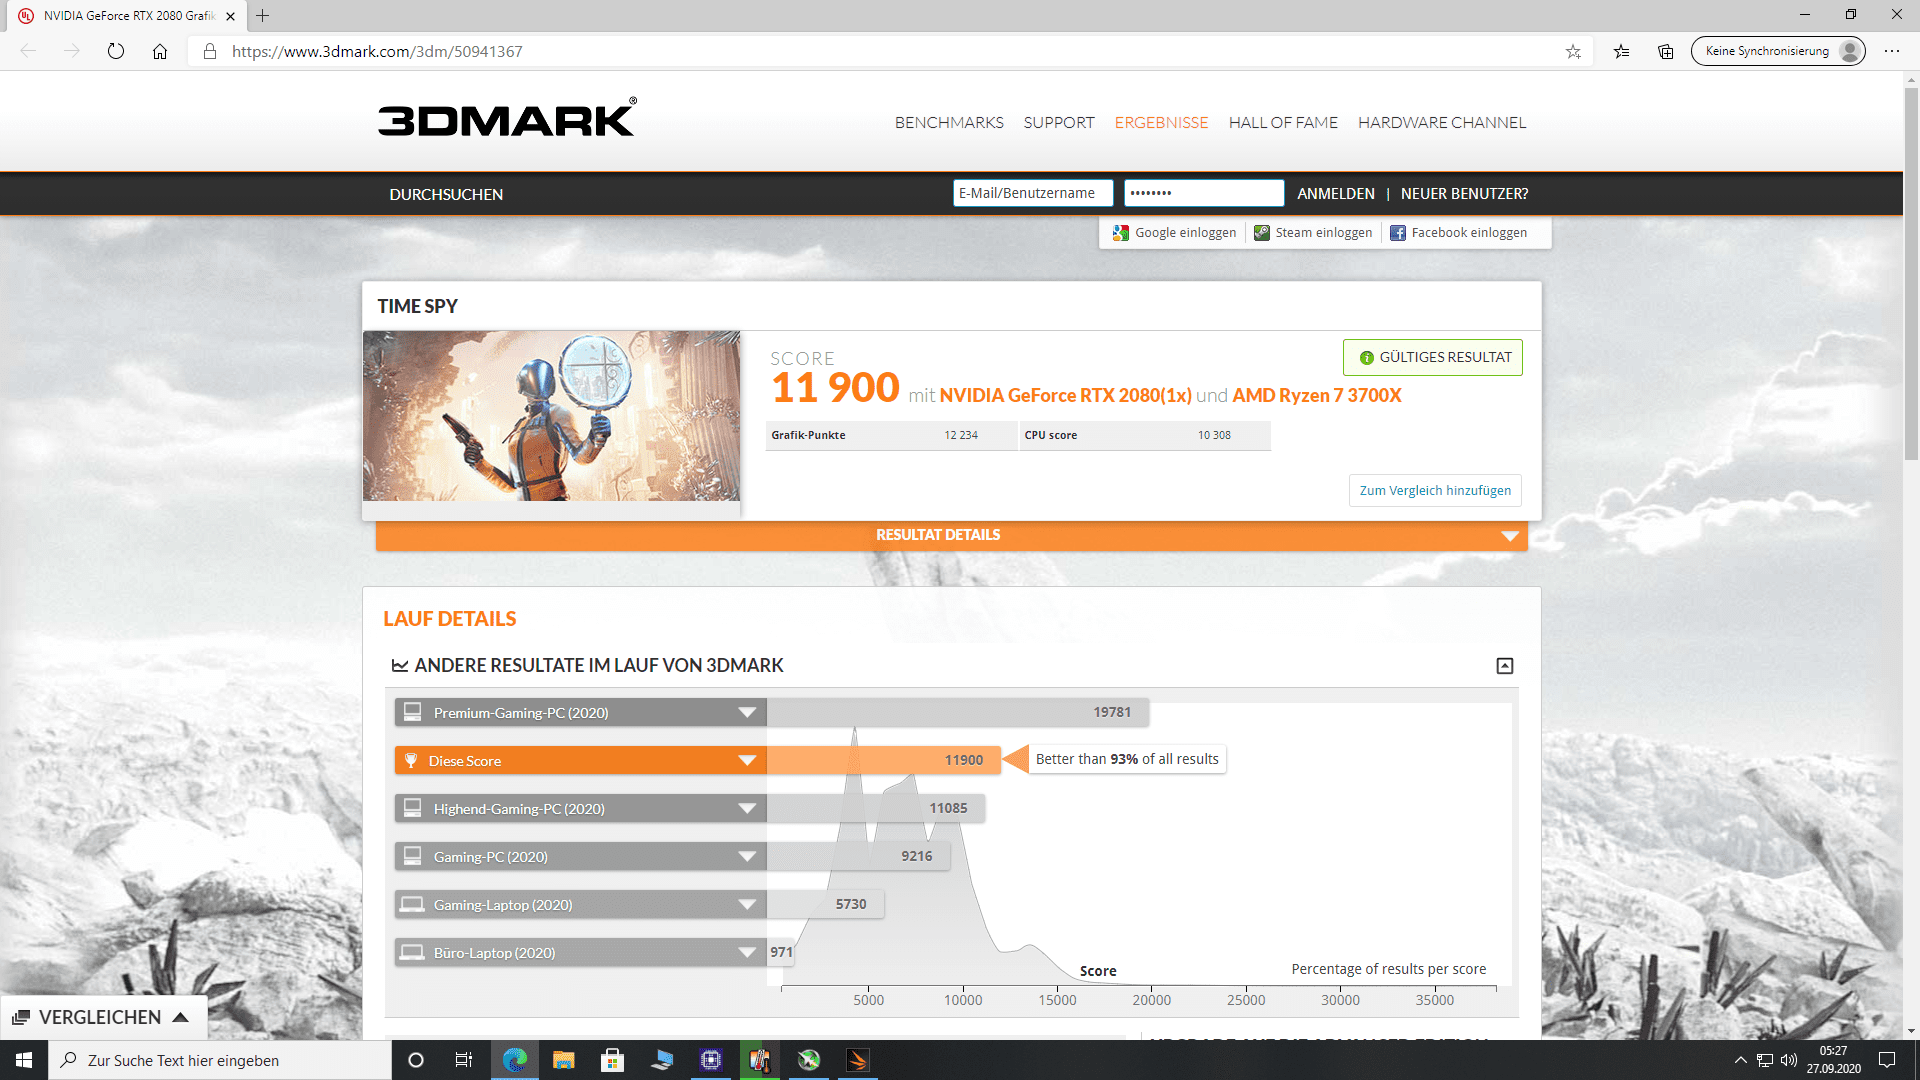Open File Explorer from the taskbar

point(563,1060)
